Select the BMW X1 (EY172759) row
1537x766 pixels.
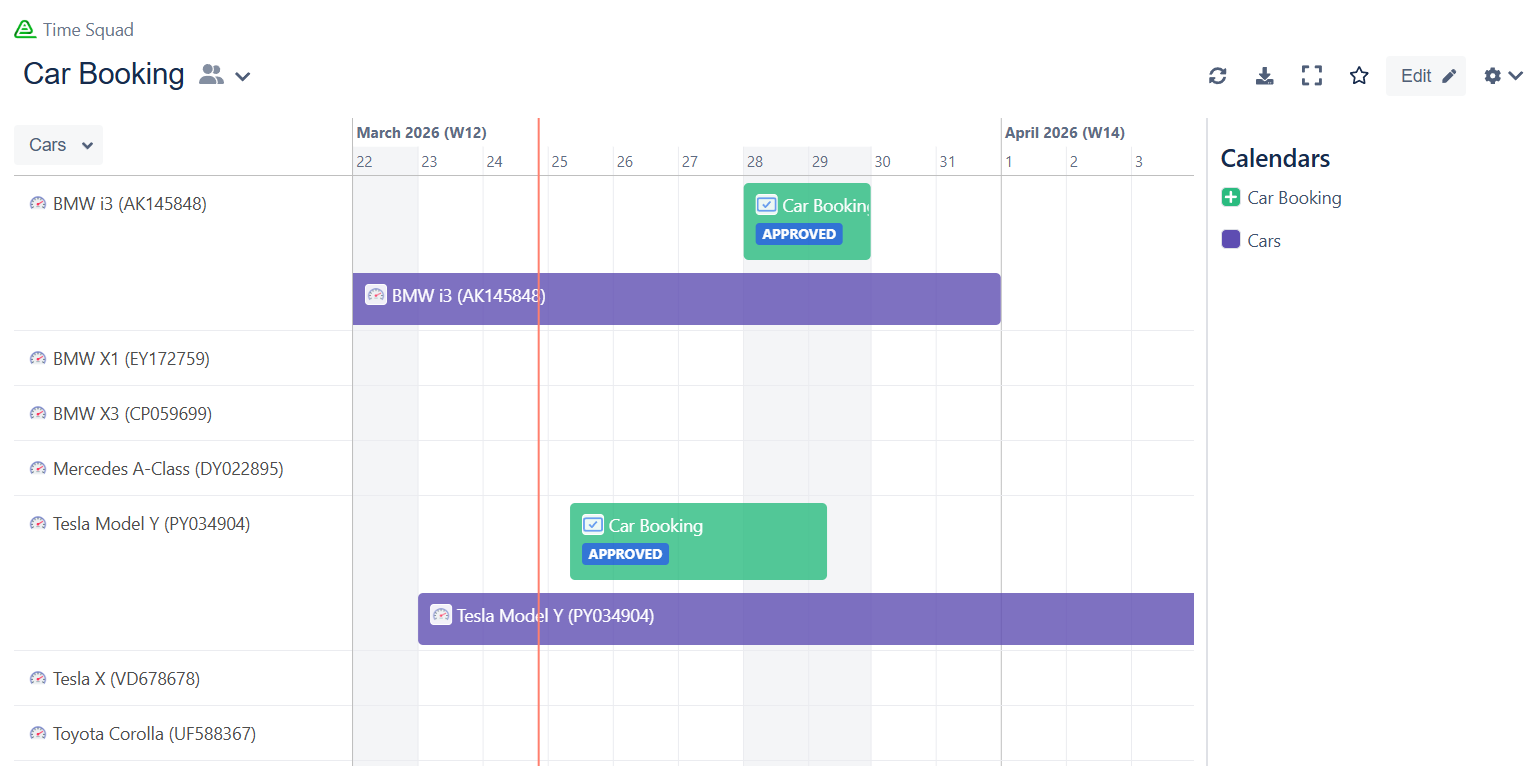(131, 359)
